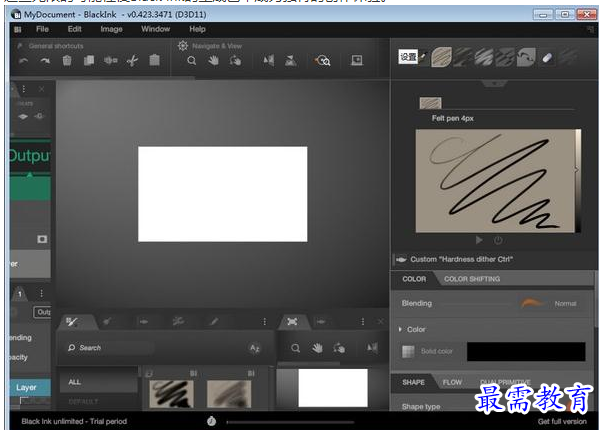
Task: Play the brush stroke preview
Action: (479, 240)
